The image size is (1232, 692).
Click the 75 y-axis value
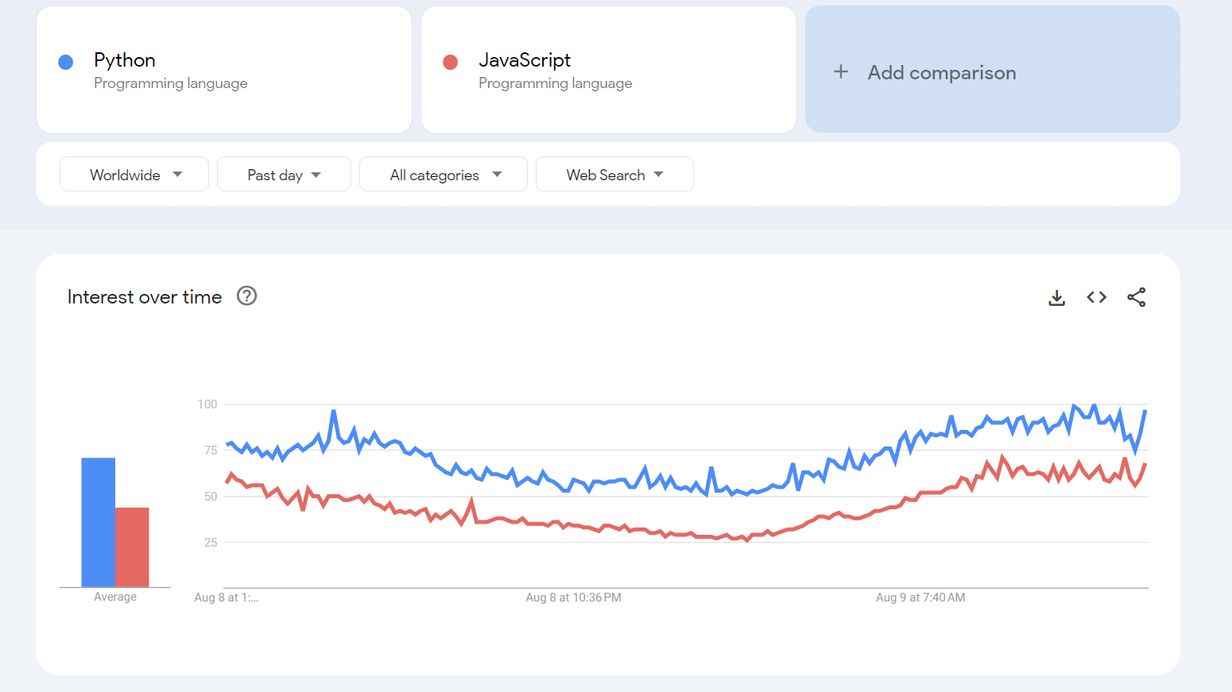tap(210, 450)
